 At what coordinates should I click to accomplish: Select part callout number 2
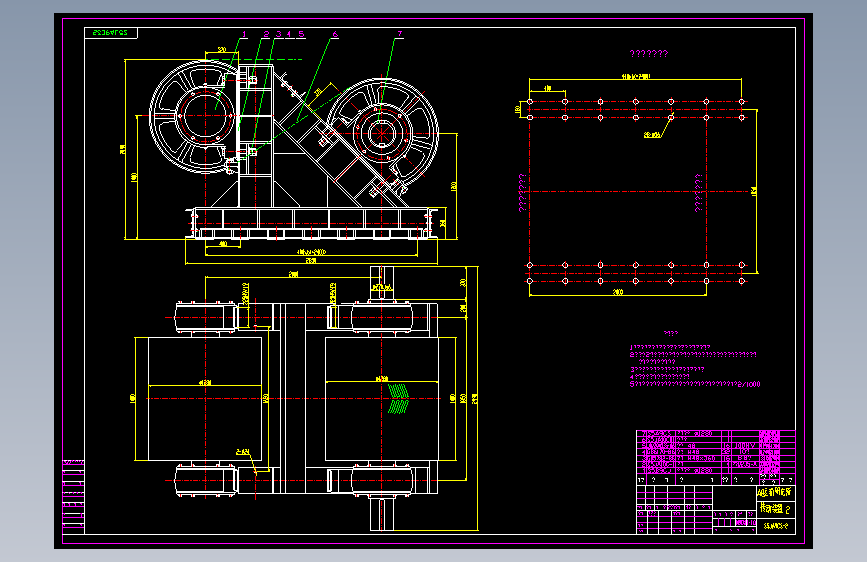[x=267, y=34]
